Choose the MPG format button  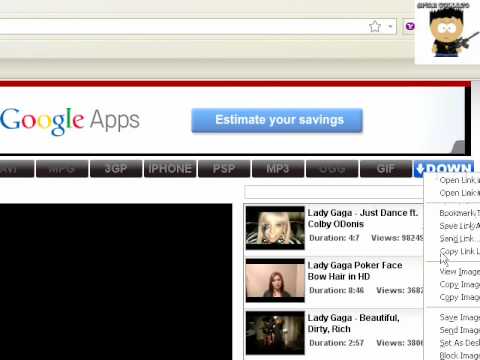click(62, 169)
